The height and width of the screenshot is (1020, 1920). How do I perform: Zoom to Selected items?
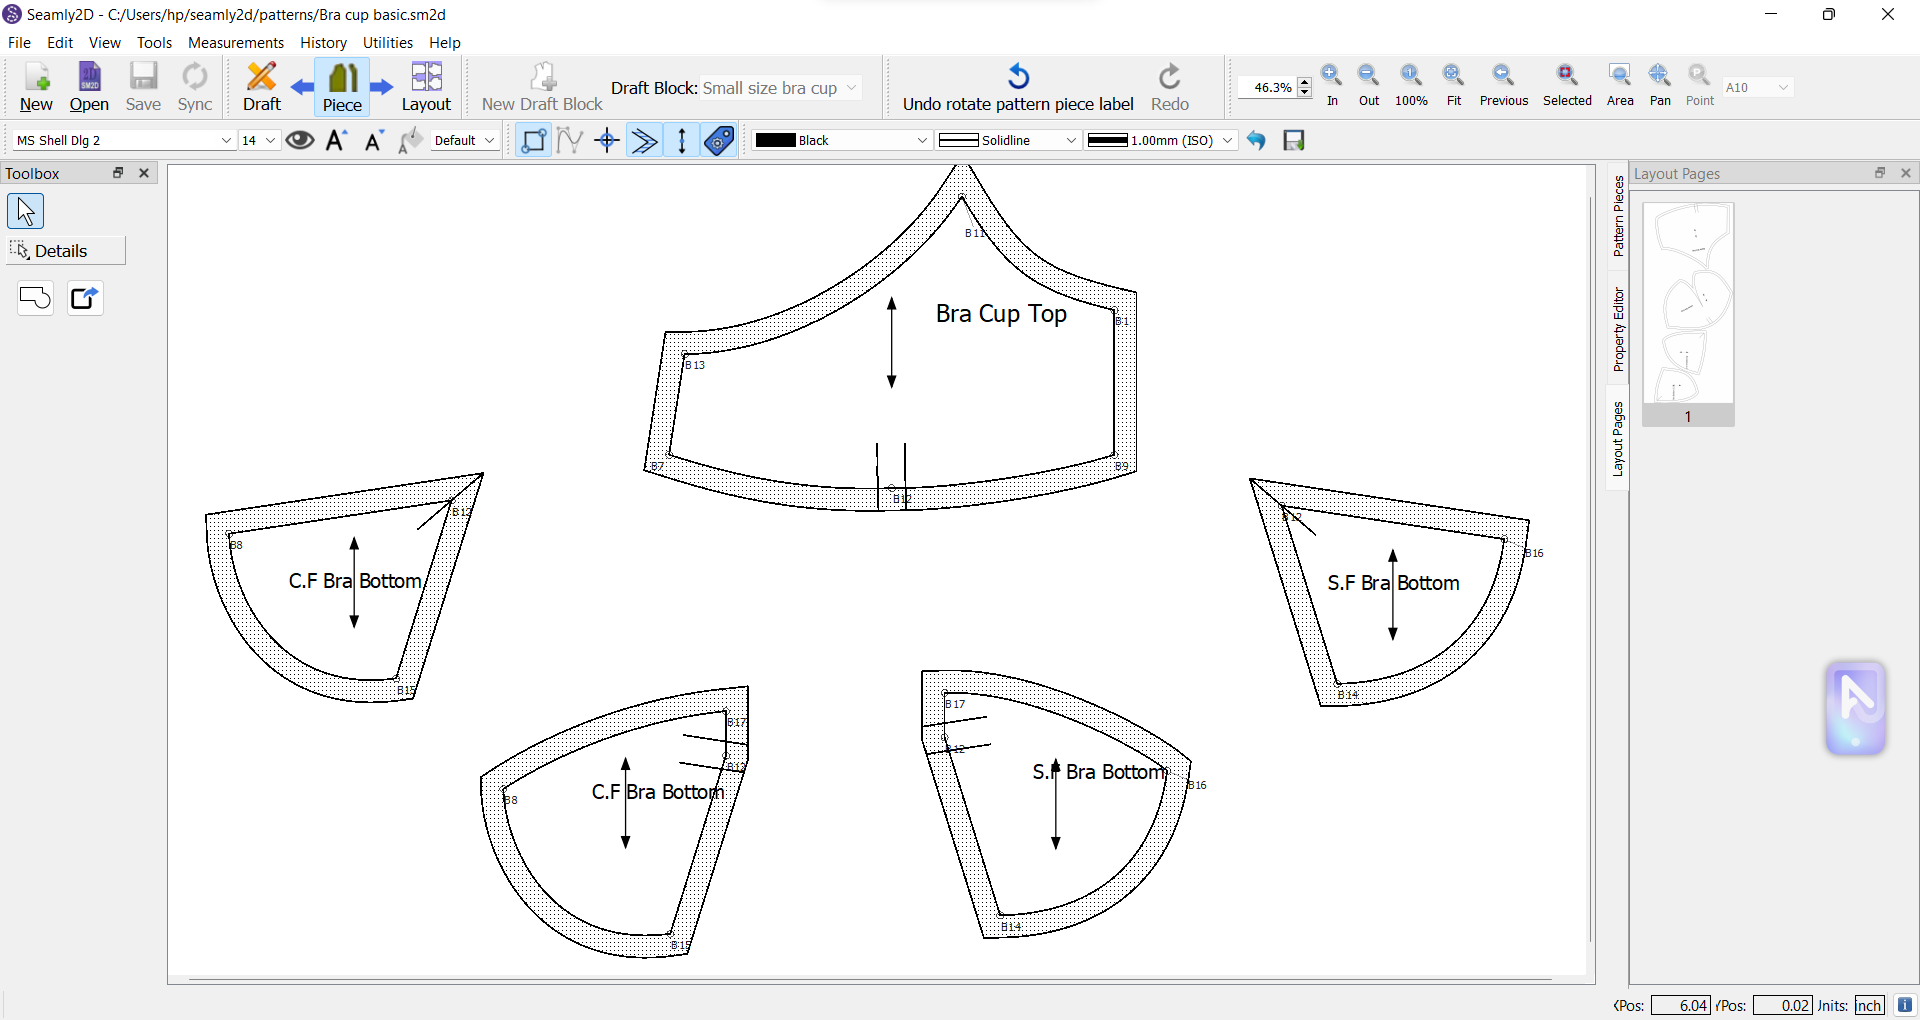(1567, 85)
